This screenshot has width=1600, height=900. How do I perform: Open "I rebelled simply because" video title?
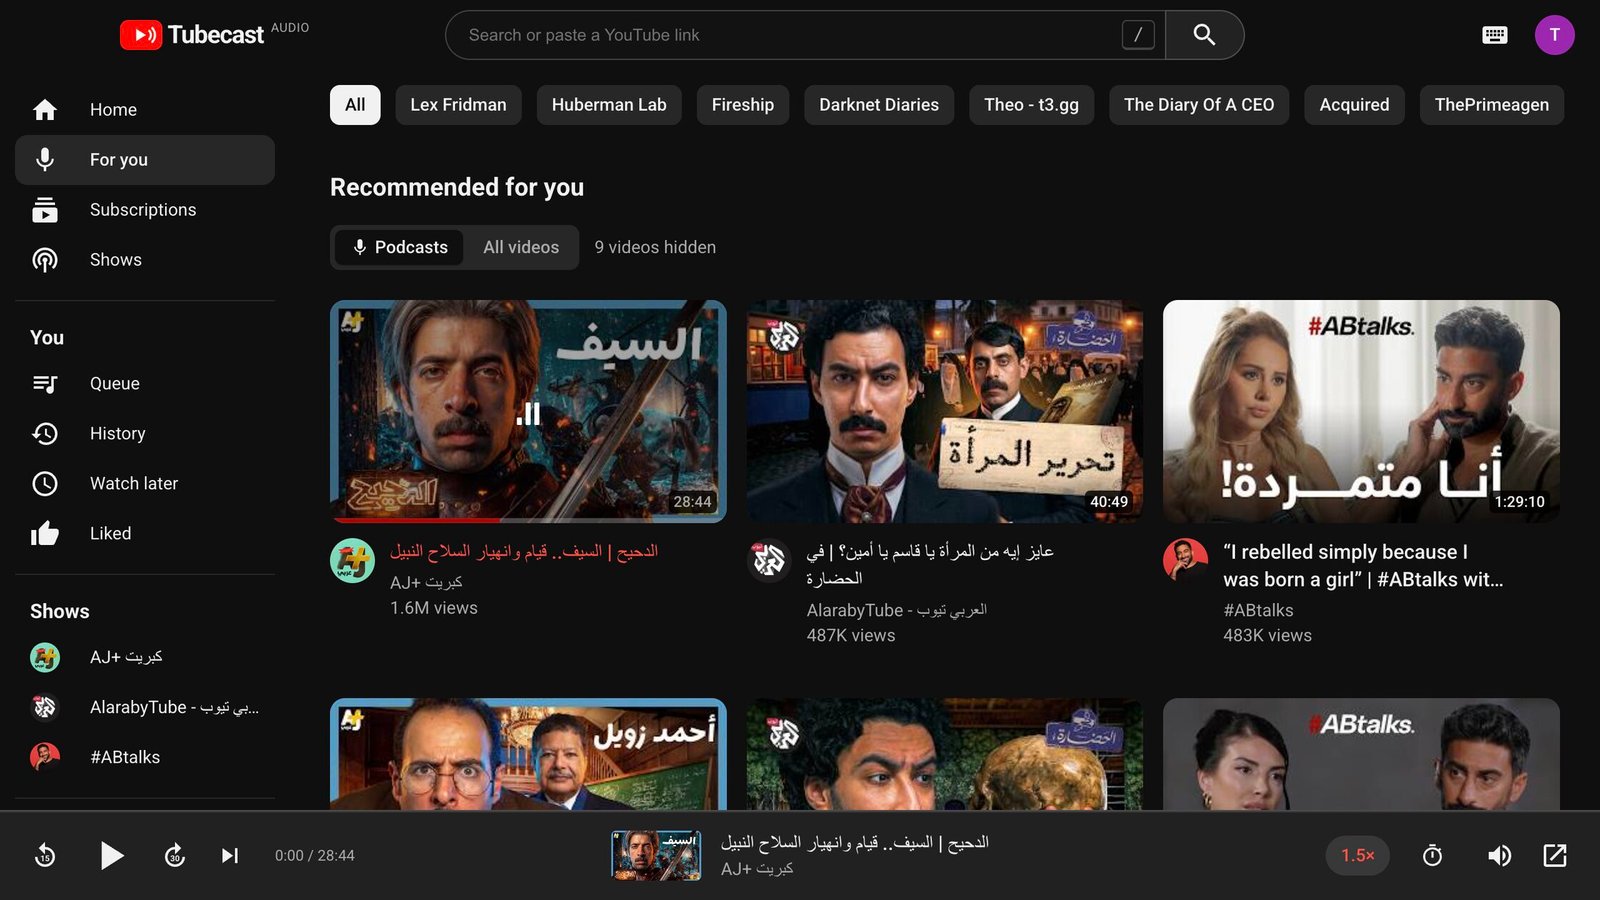point(1363,566)
